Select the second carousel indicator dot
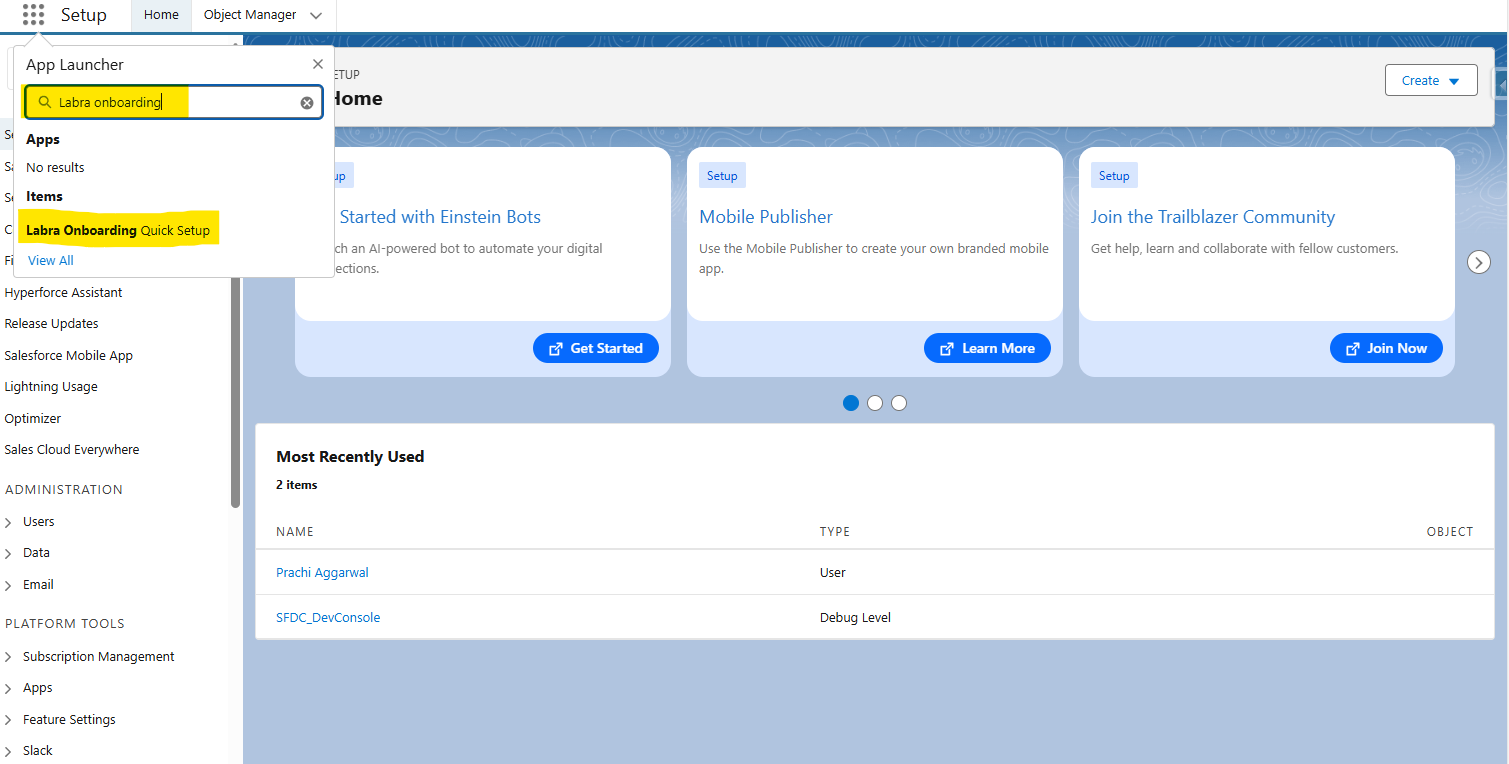1509x764 pixels. 875,403
